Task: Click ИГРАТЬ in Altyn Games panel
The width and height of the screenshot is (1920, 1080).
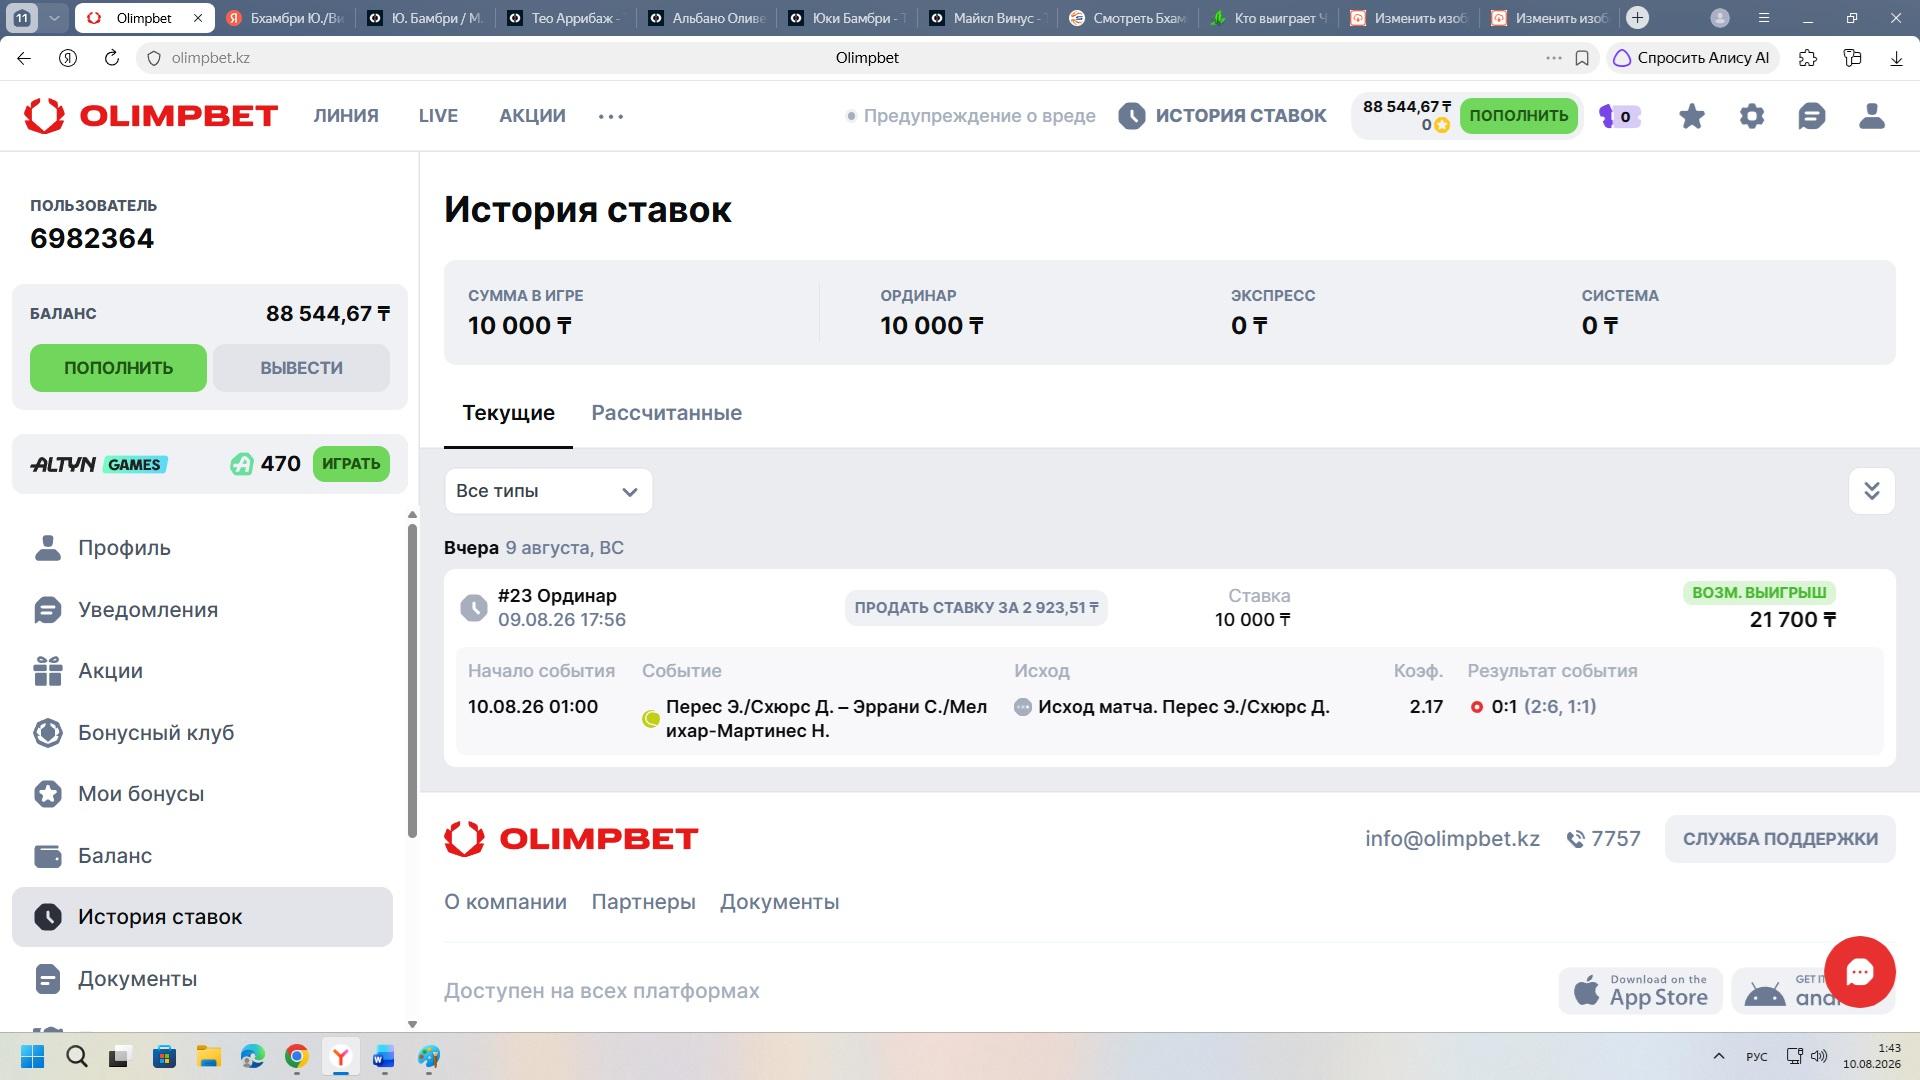Action: click(x=351, y=464)
